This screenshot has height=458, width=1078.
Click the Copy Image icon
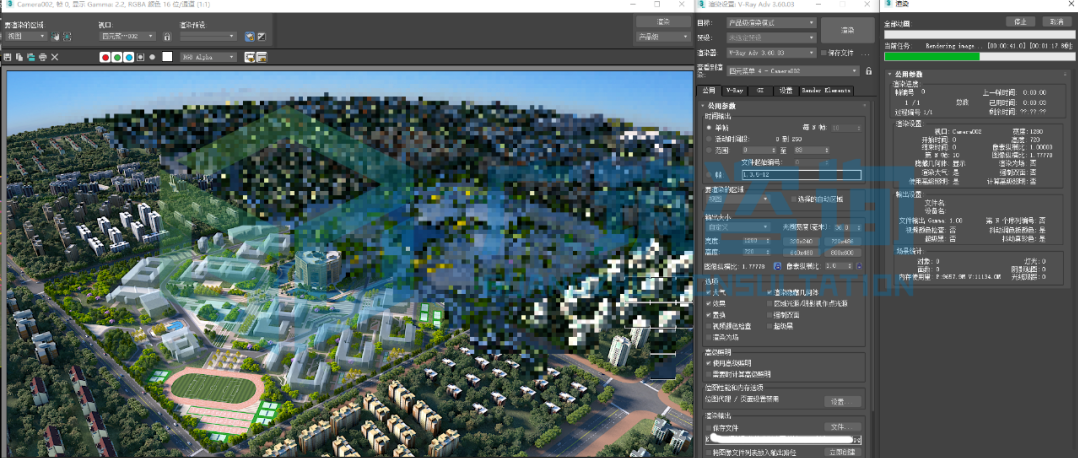(20, 57)
